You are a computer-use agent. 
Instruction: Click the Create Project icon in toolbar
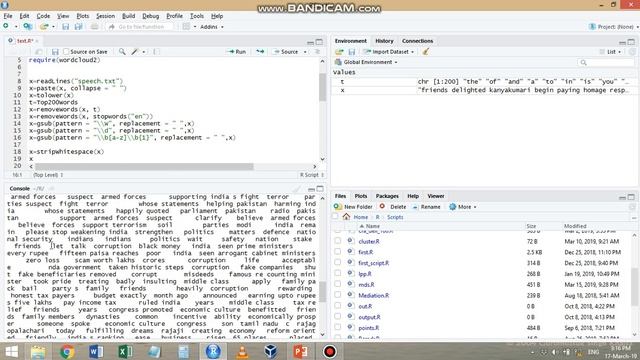[28, 27]
